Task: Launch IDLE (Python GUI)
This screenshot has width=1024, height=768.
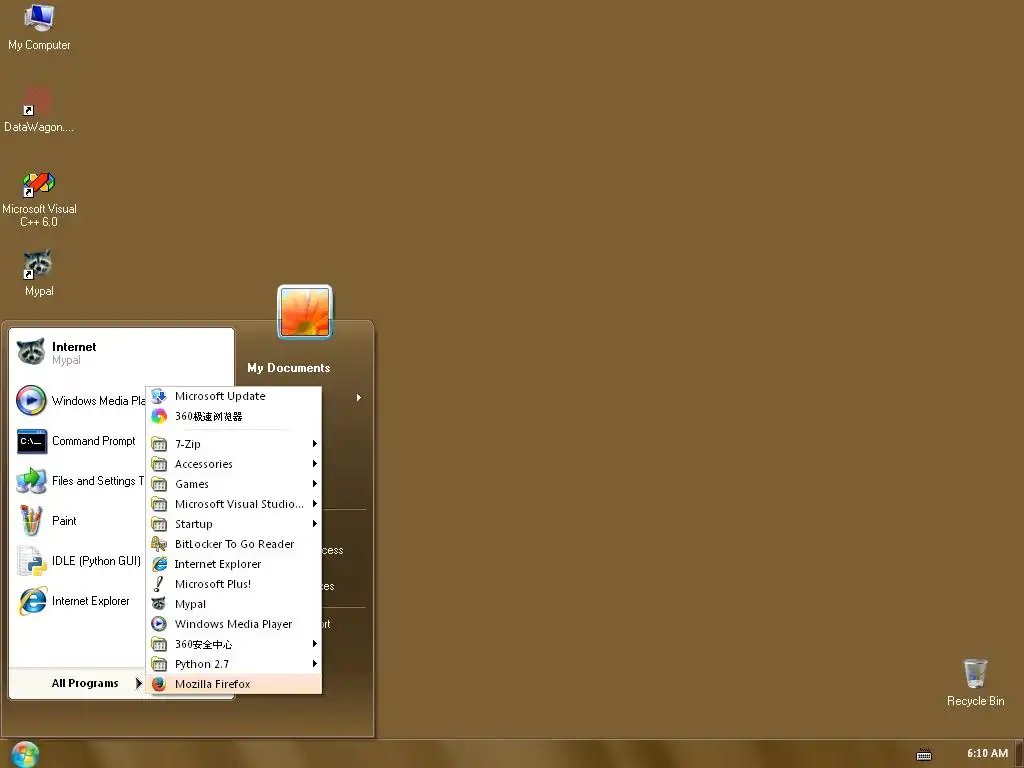Action: pyautogui.click(x=79, y=561)
